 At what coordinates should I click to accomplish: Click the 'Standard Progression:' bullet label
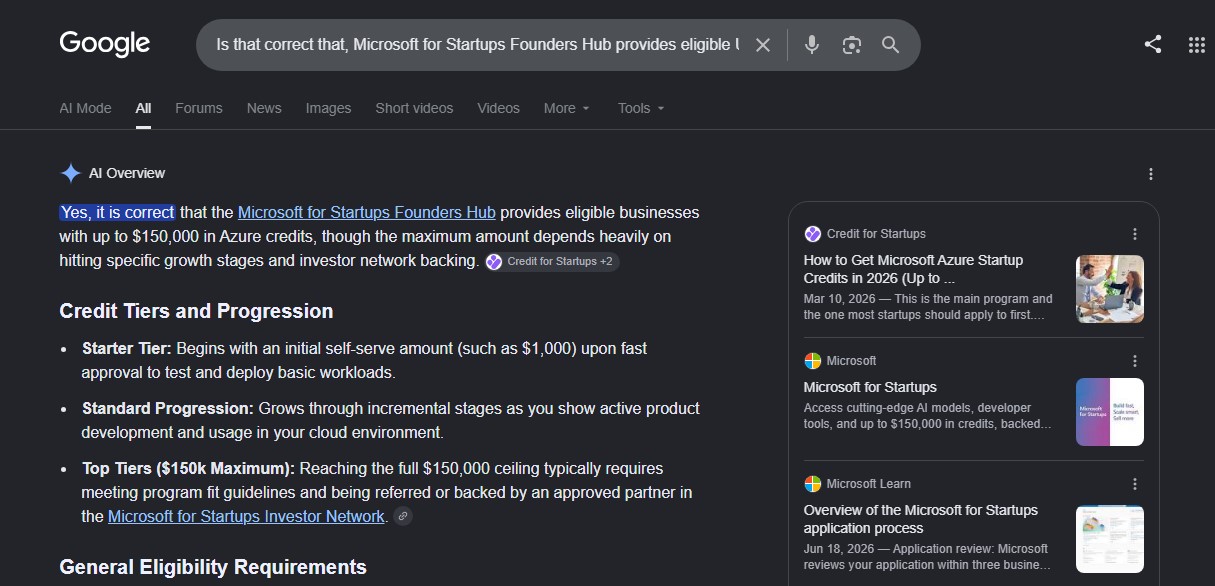[168, 408]
